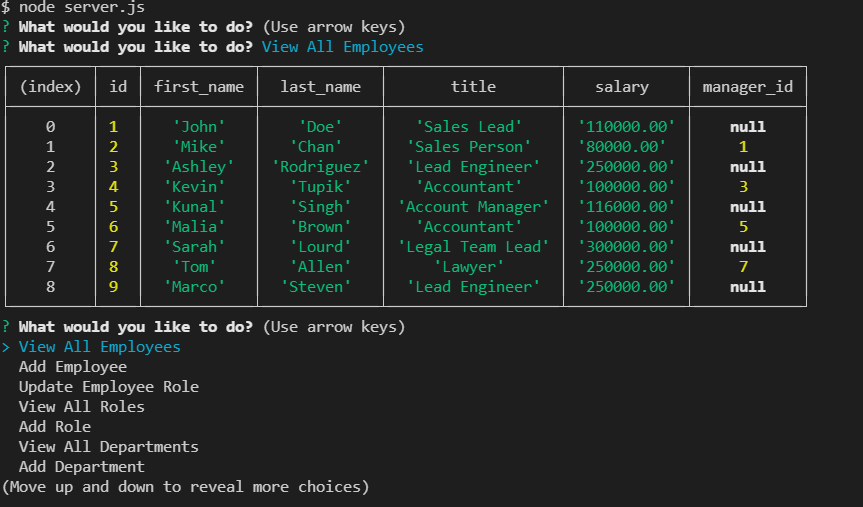Select the 'Add Employee' menu choice
The image size is (863, 507).
73,367
